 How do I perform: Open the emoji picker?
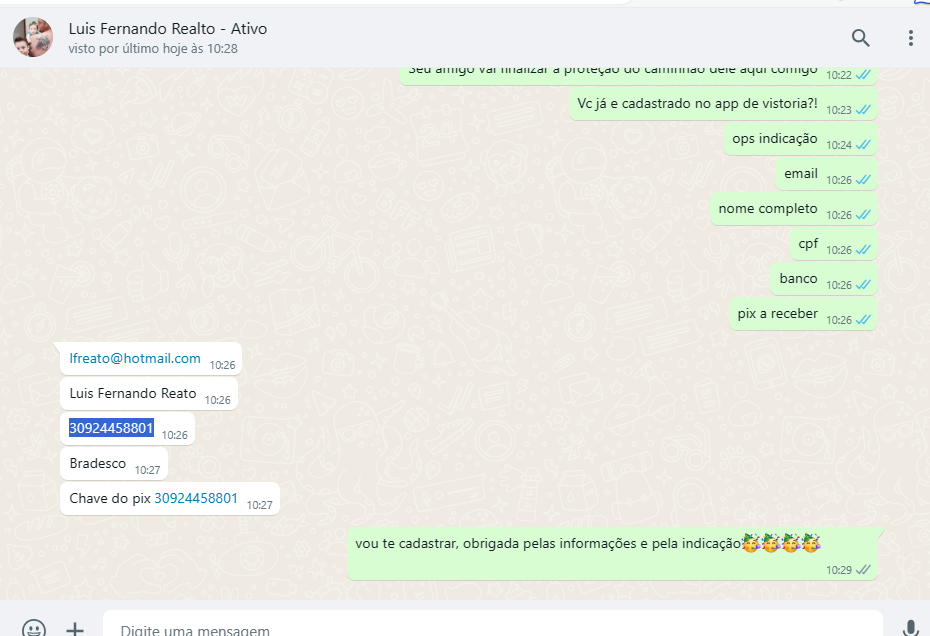click(x=34, y=629)
